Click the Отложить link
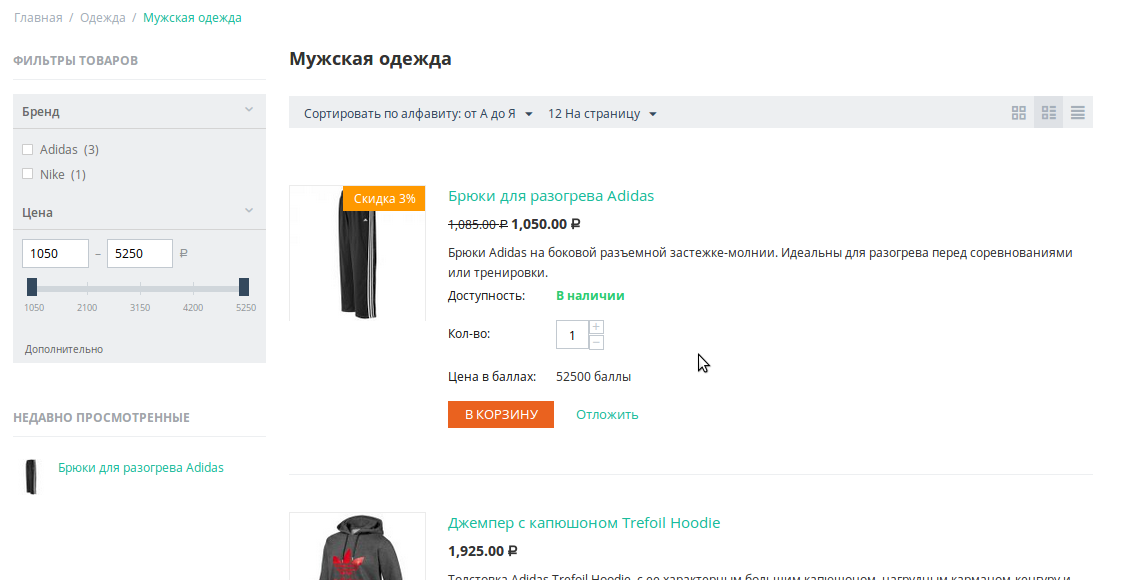Screen dimensions: 1132x580 [x=607, y=414]
